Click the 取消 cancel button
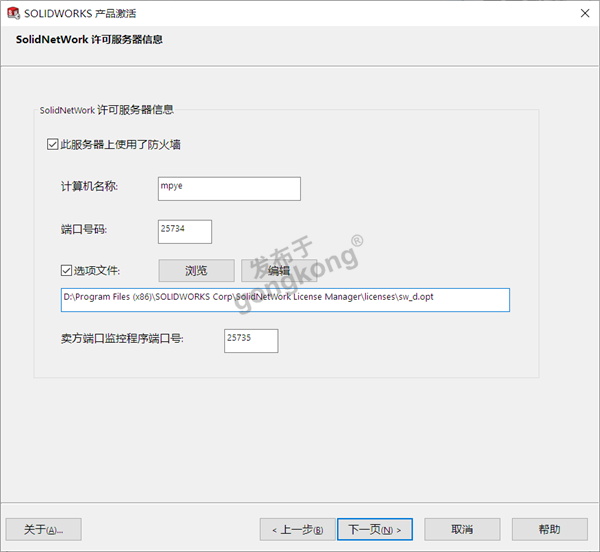This screenshot has width=600, height=552. pyautogui.click(x=462, y=529)
